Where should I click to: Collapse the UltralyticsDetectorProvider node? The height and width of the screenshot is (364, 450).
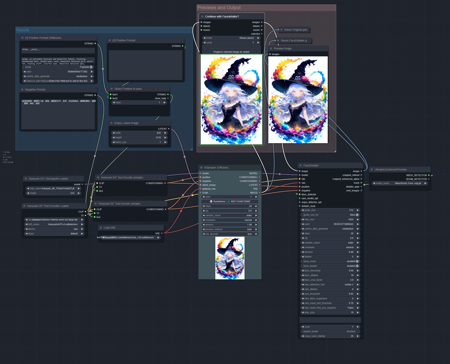point(372,170)
